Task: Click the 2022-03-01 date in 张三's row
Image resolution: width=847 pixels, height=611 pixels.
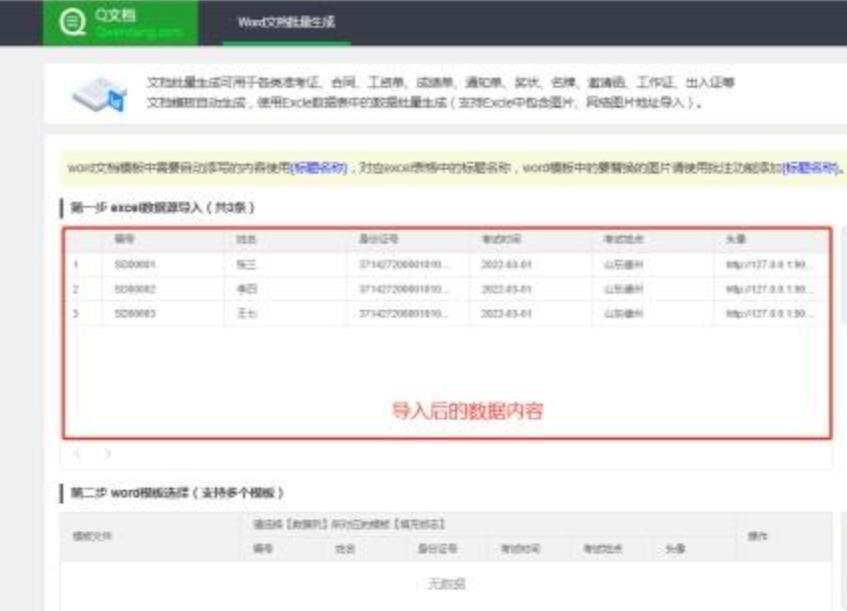Action: [x=507, y=264]
